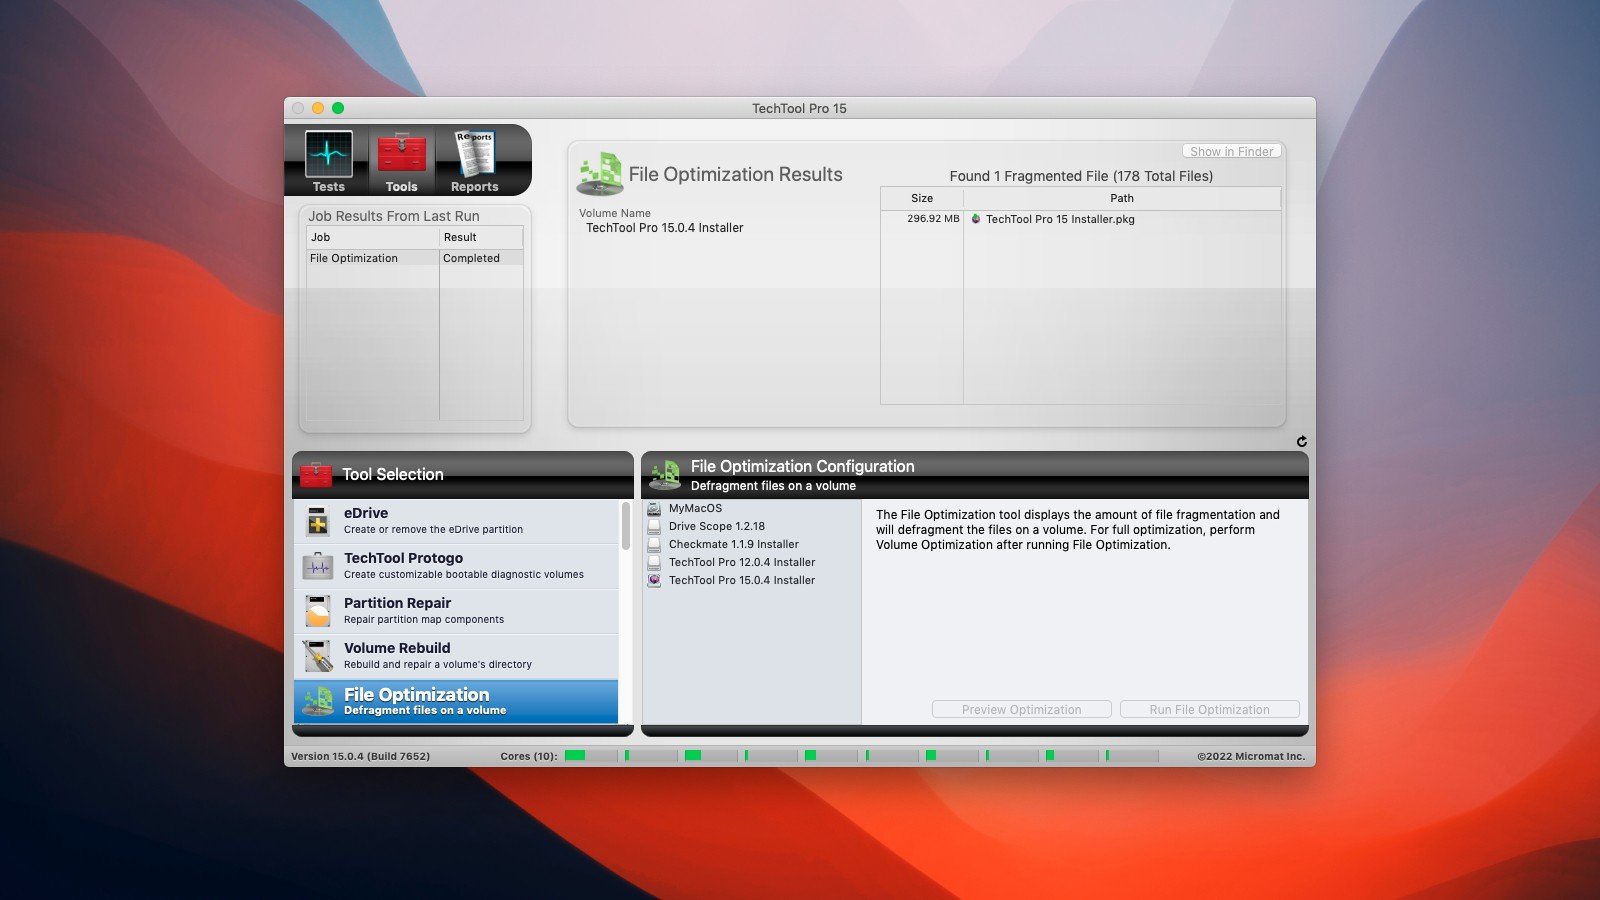
Task: Select the File Optimization tool icon
Action: point(318,701)
